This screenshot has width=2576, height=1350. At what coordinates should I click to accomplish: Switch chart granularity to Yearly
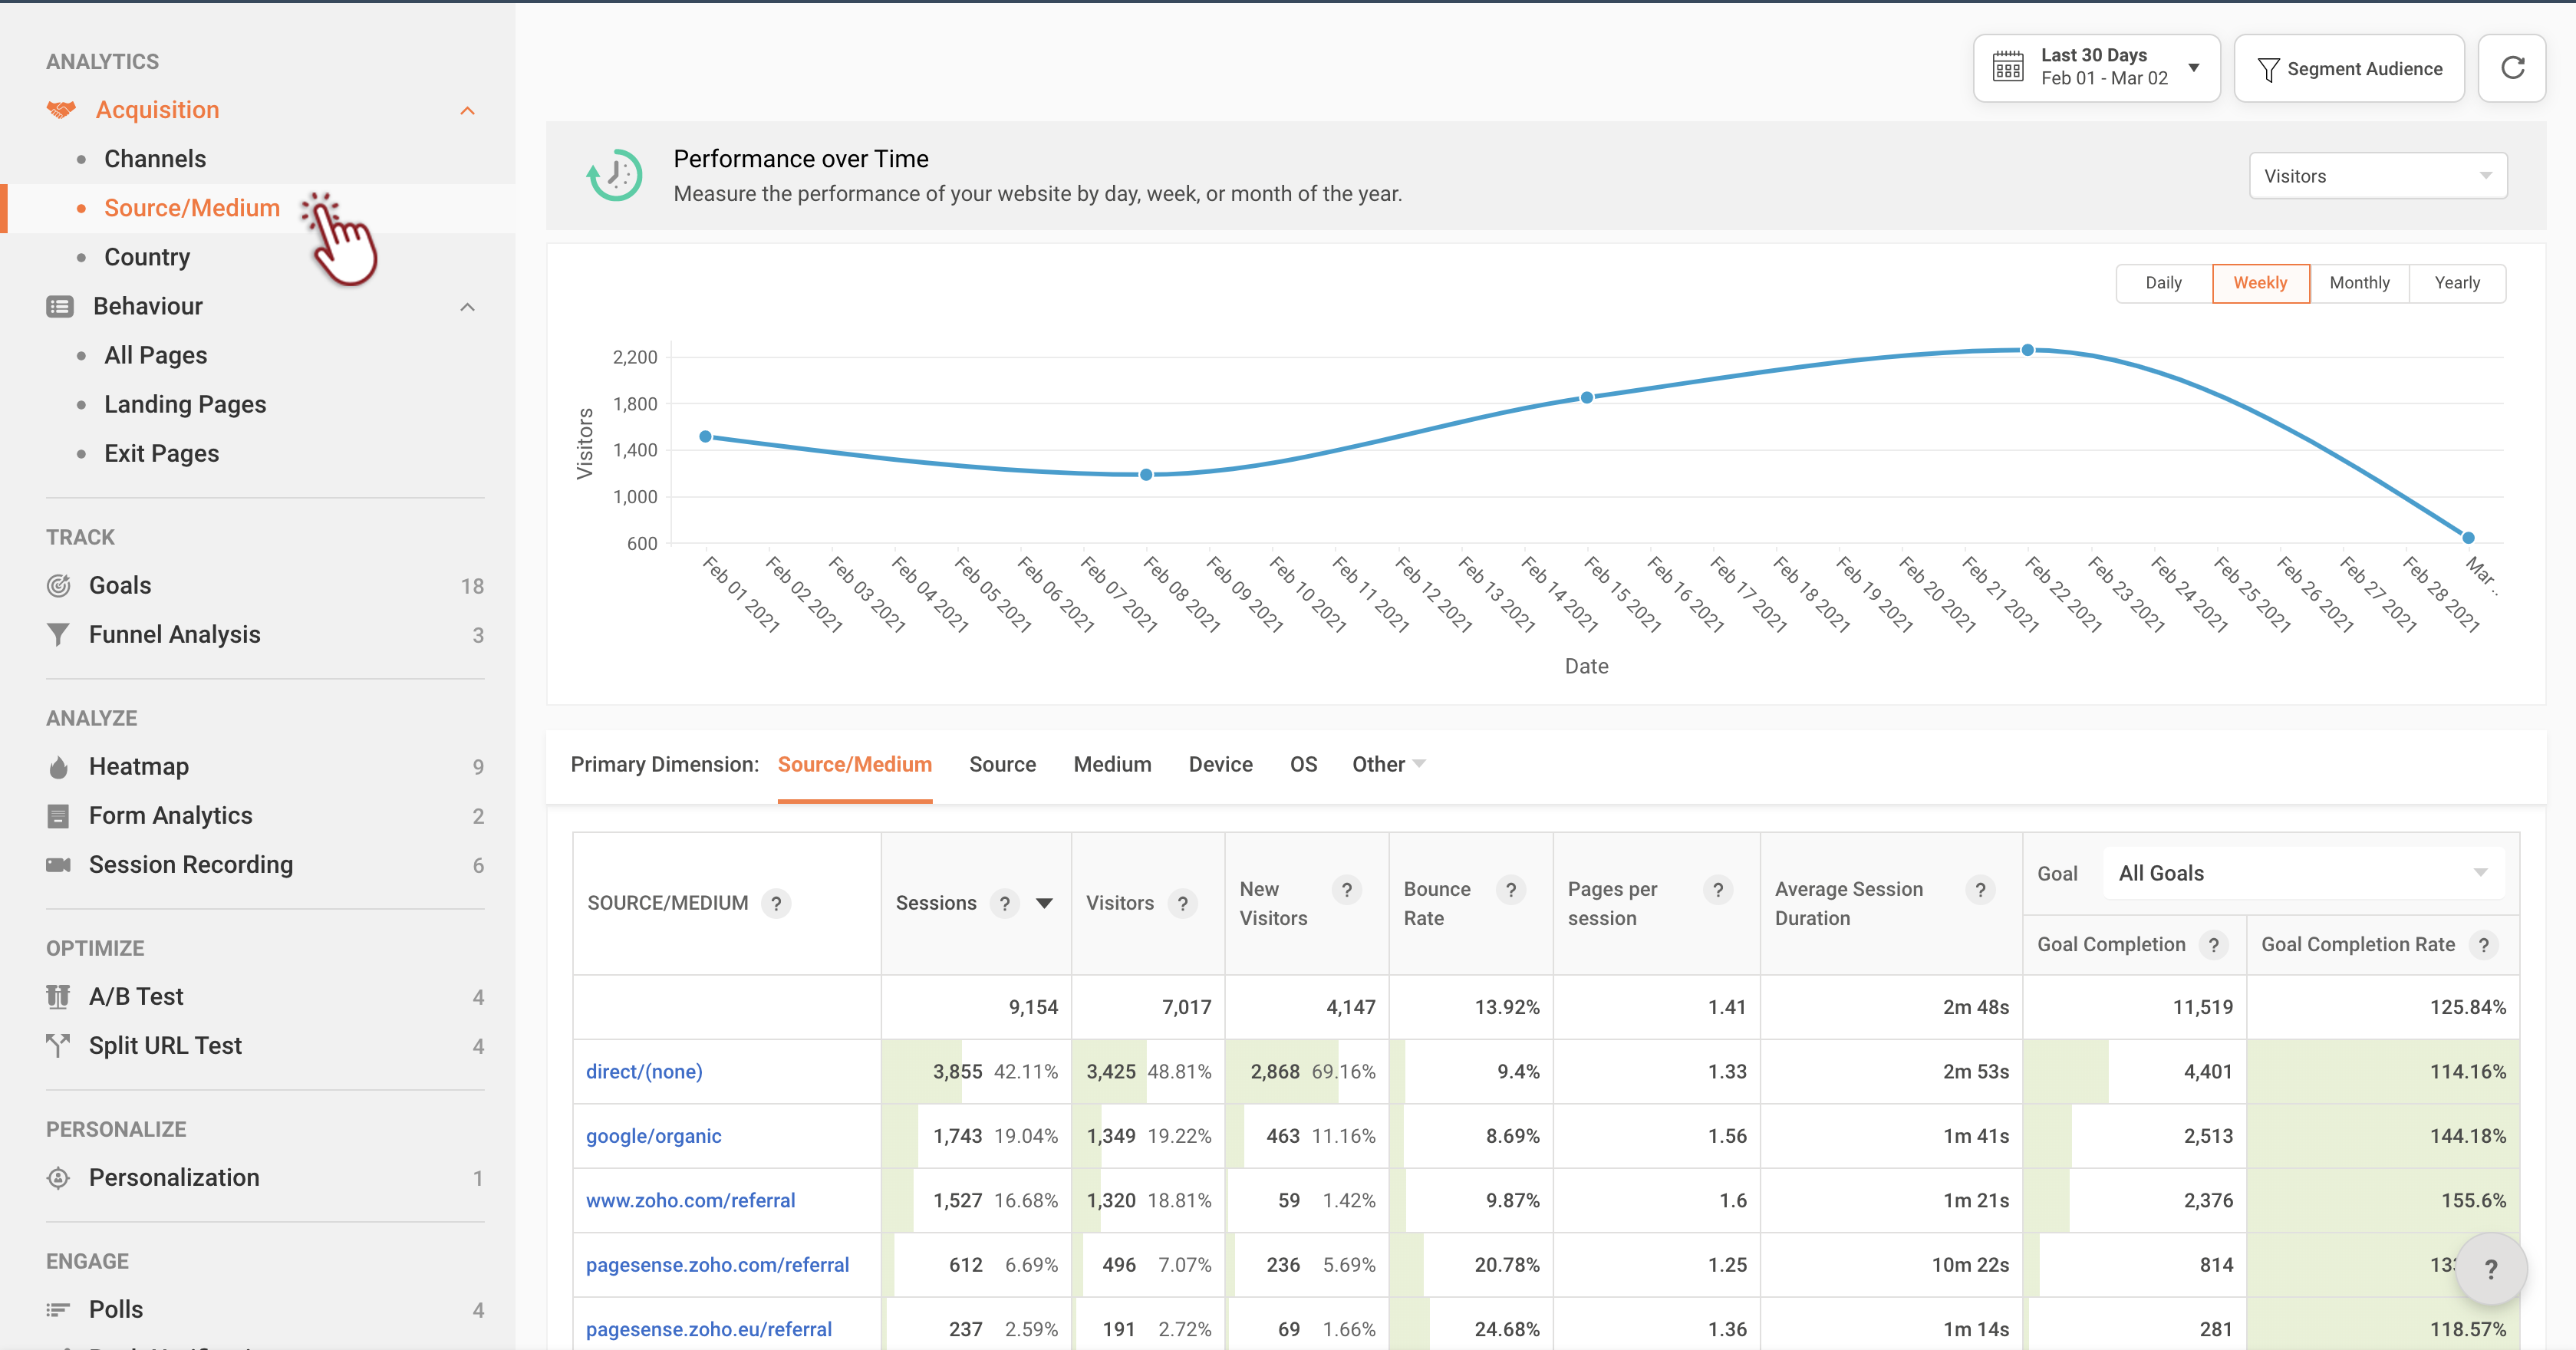[2456, 283]
